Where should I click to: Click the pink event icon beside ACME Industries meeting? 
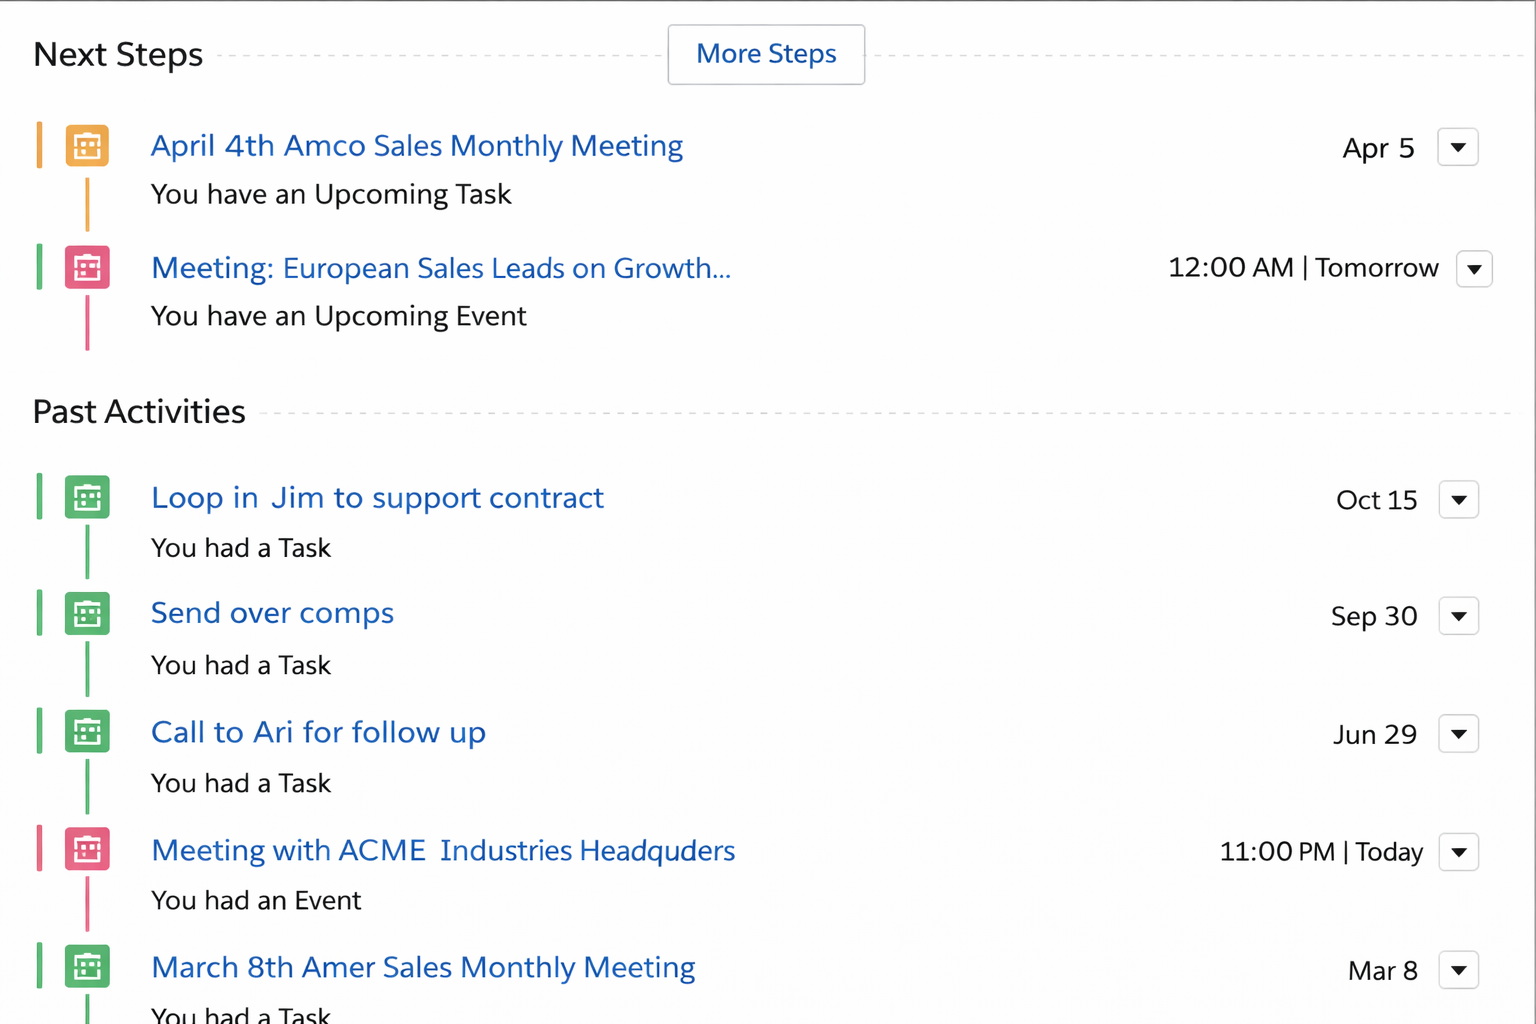(x=87, y=850)
